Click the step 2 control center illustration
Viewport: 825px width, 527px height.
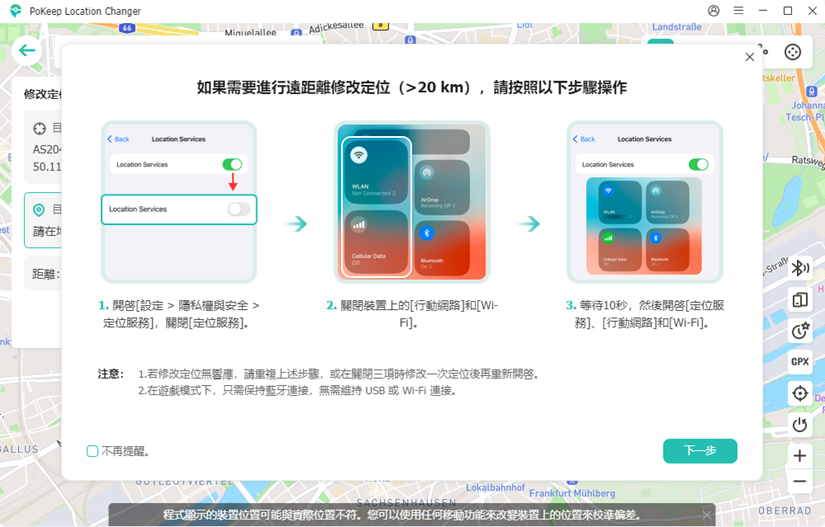click(412, 202)
